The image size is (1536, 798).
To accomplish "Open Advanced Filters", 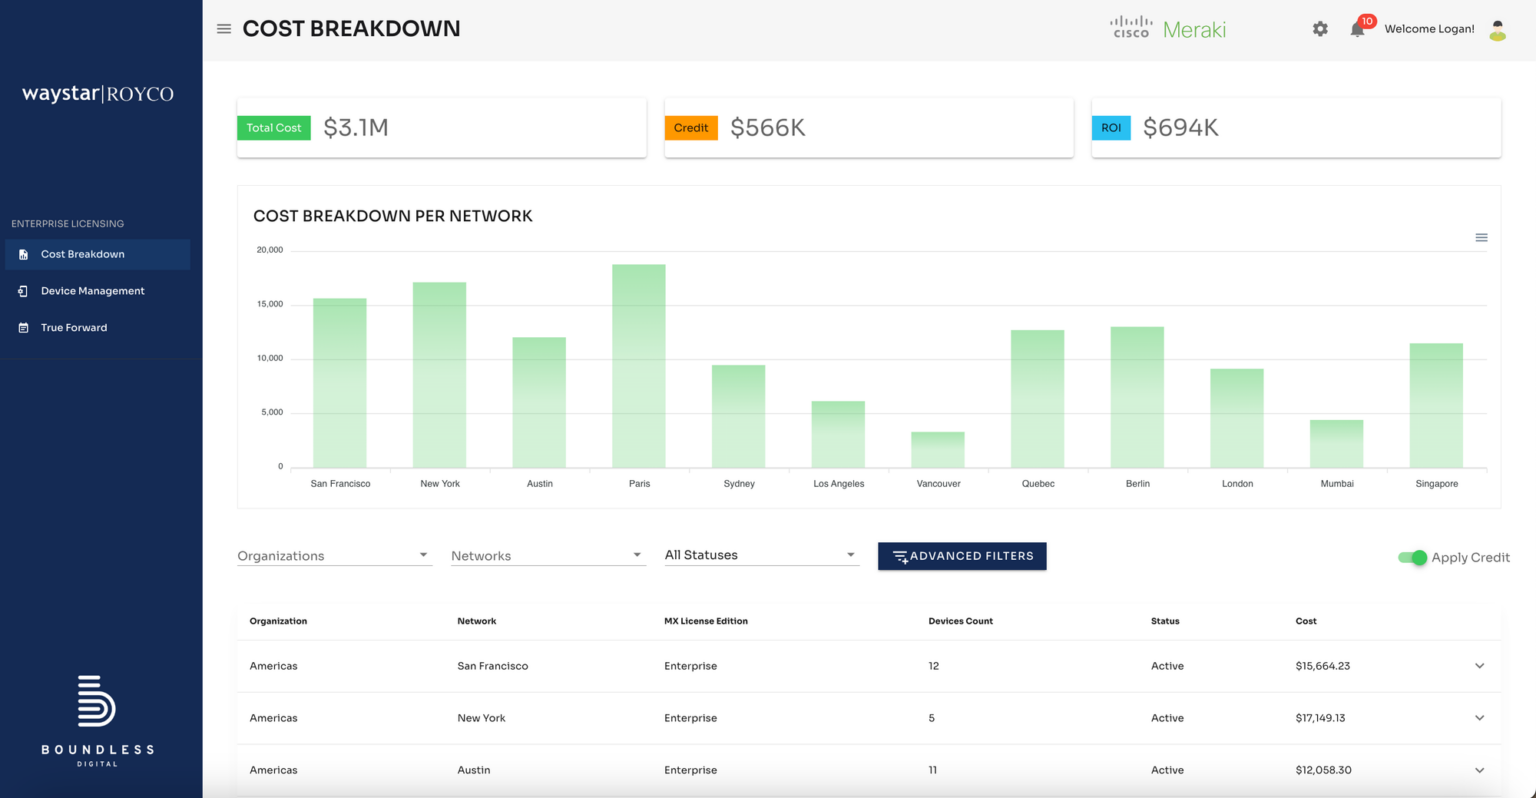I will click(x=961, y=556).
